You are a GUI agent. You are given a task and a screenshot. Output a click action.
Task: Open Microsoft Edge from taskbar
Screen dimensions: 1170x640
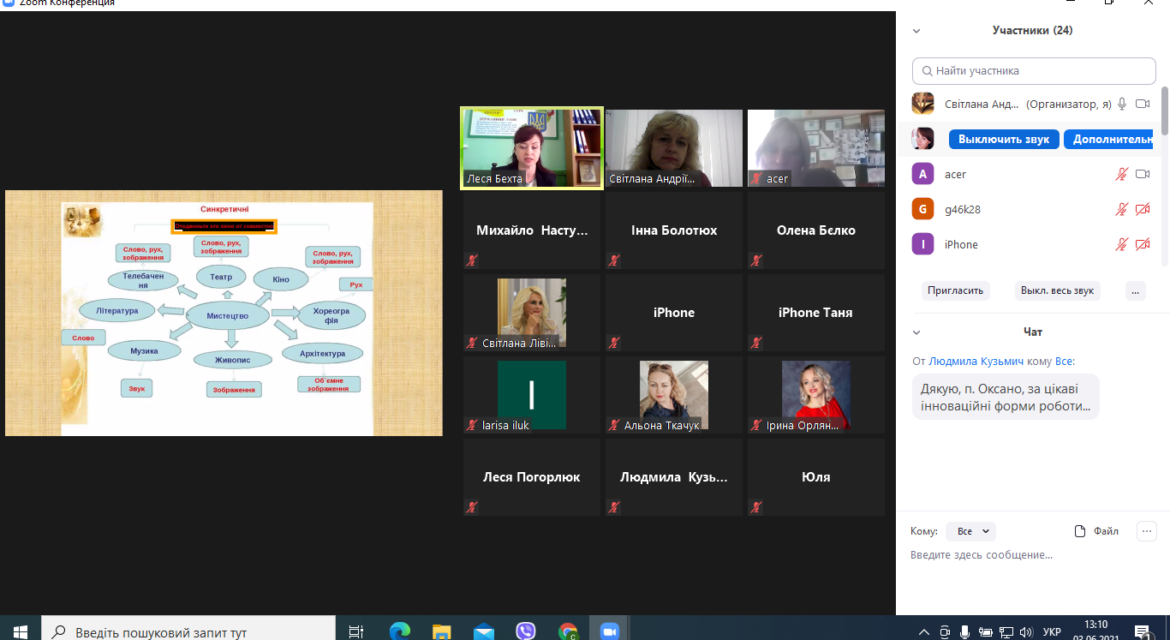click(x=399, y=631)
